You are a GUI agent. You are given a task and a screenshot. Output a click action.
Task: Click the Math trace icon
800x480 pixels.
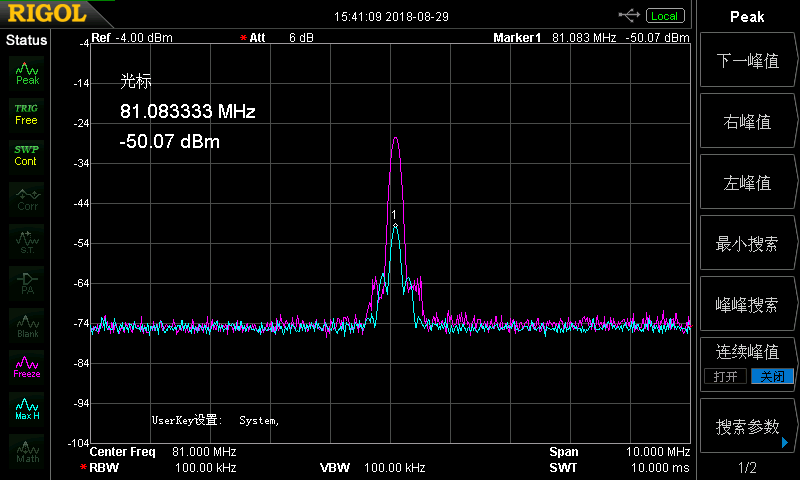(27, 450)
